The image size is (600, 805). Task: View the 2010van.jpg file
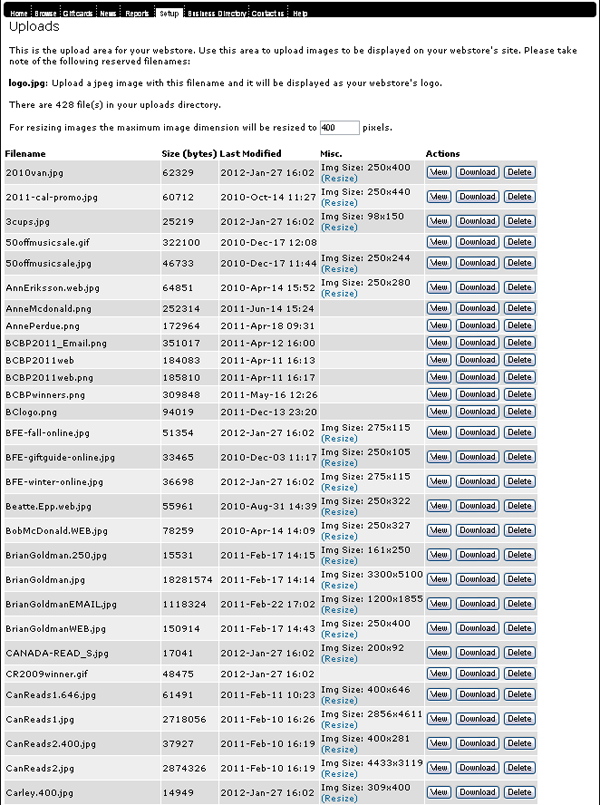click(x=438, y=172)
